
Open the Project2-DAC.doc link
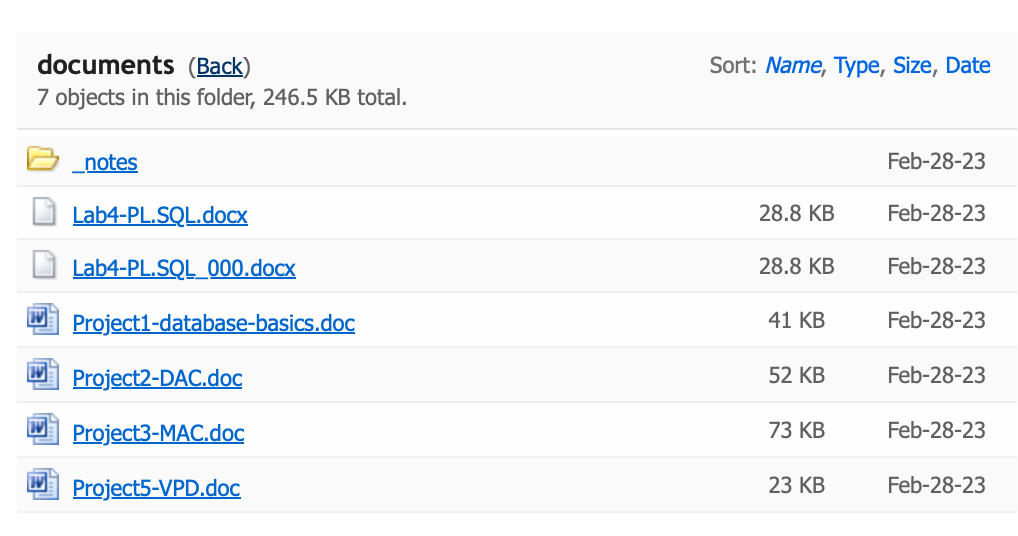[x=157, y=378]
